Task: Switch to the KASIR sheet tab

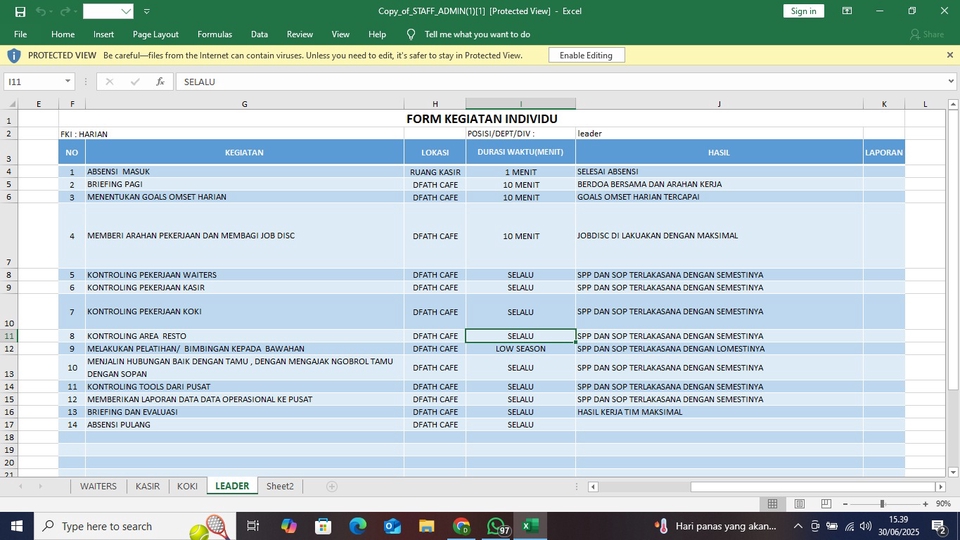Action: coord(148,486)
